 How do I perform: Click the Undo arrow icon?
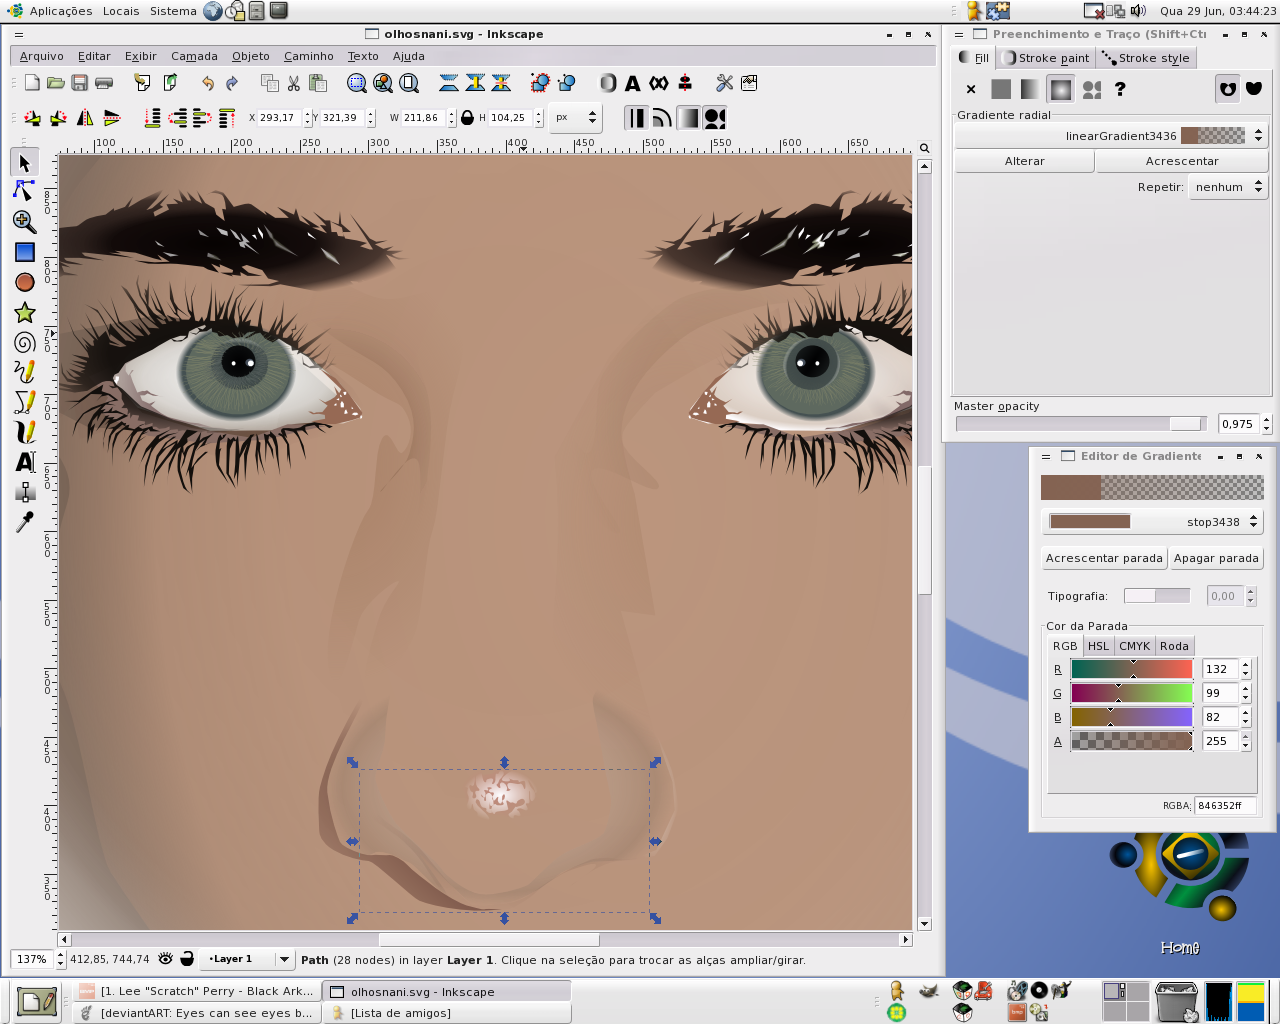tap(208, 83)
